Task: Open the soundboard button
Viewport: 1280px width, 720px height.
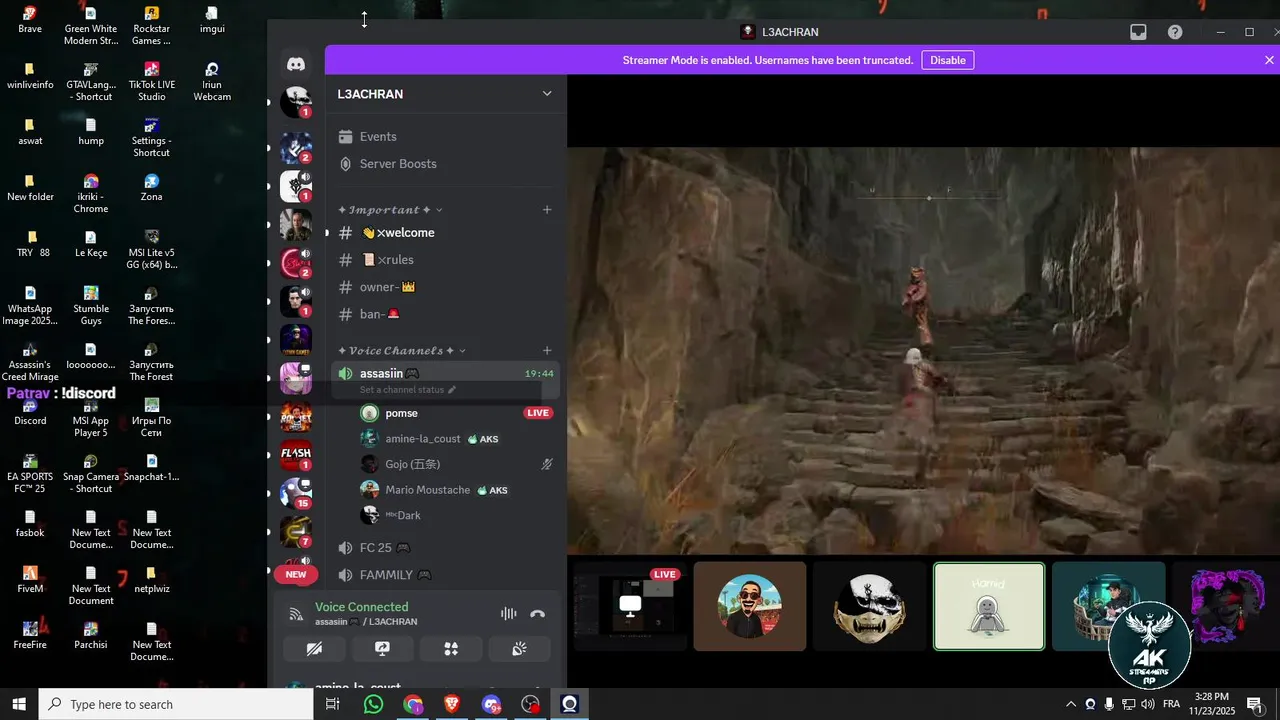Action: 519,649
